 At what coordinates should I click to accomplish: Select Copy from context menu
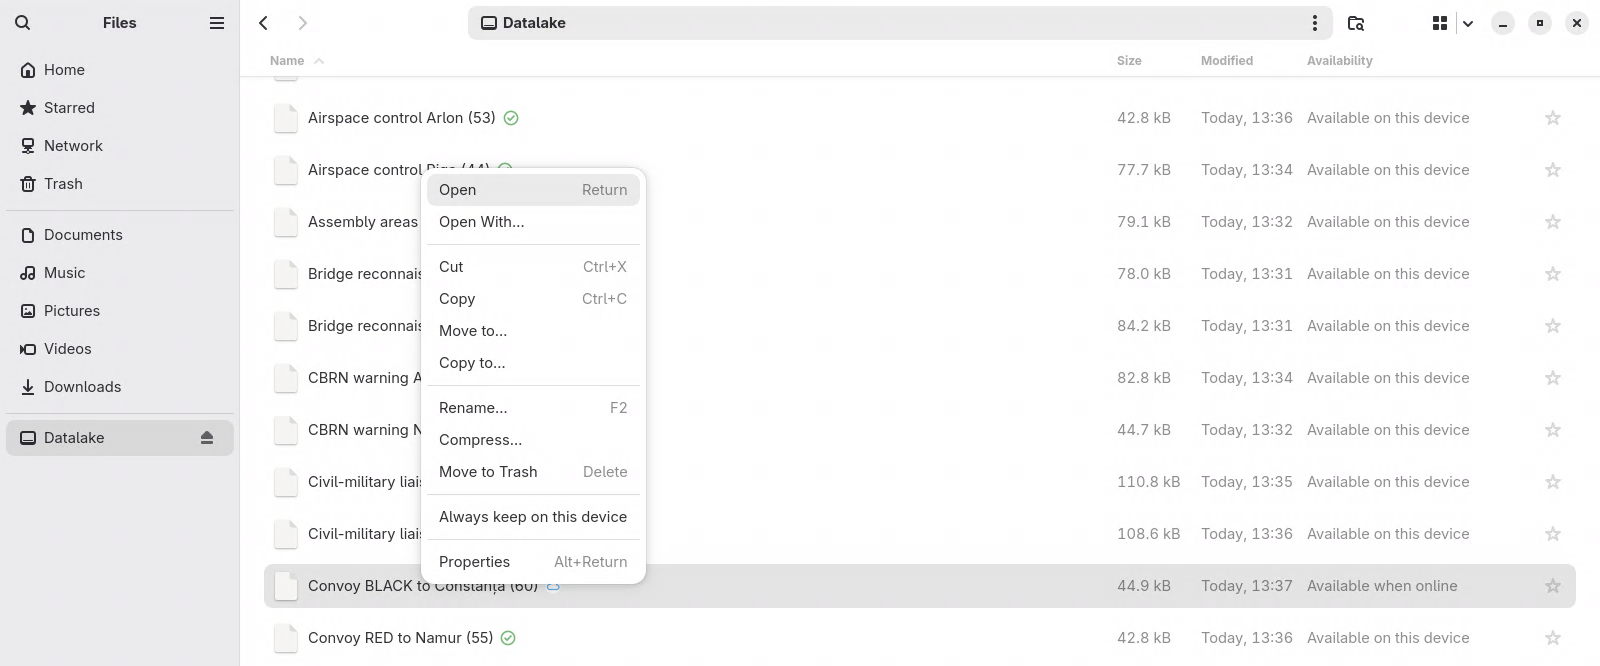(x=533, y=299)
